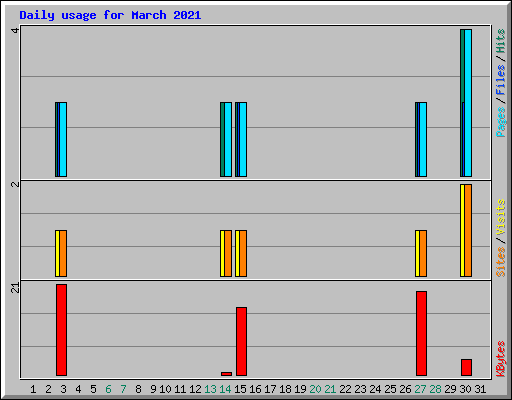
Task: Click day label "4" on the x-axis
Action: click(x=78, y=389)
